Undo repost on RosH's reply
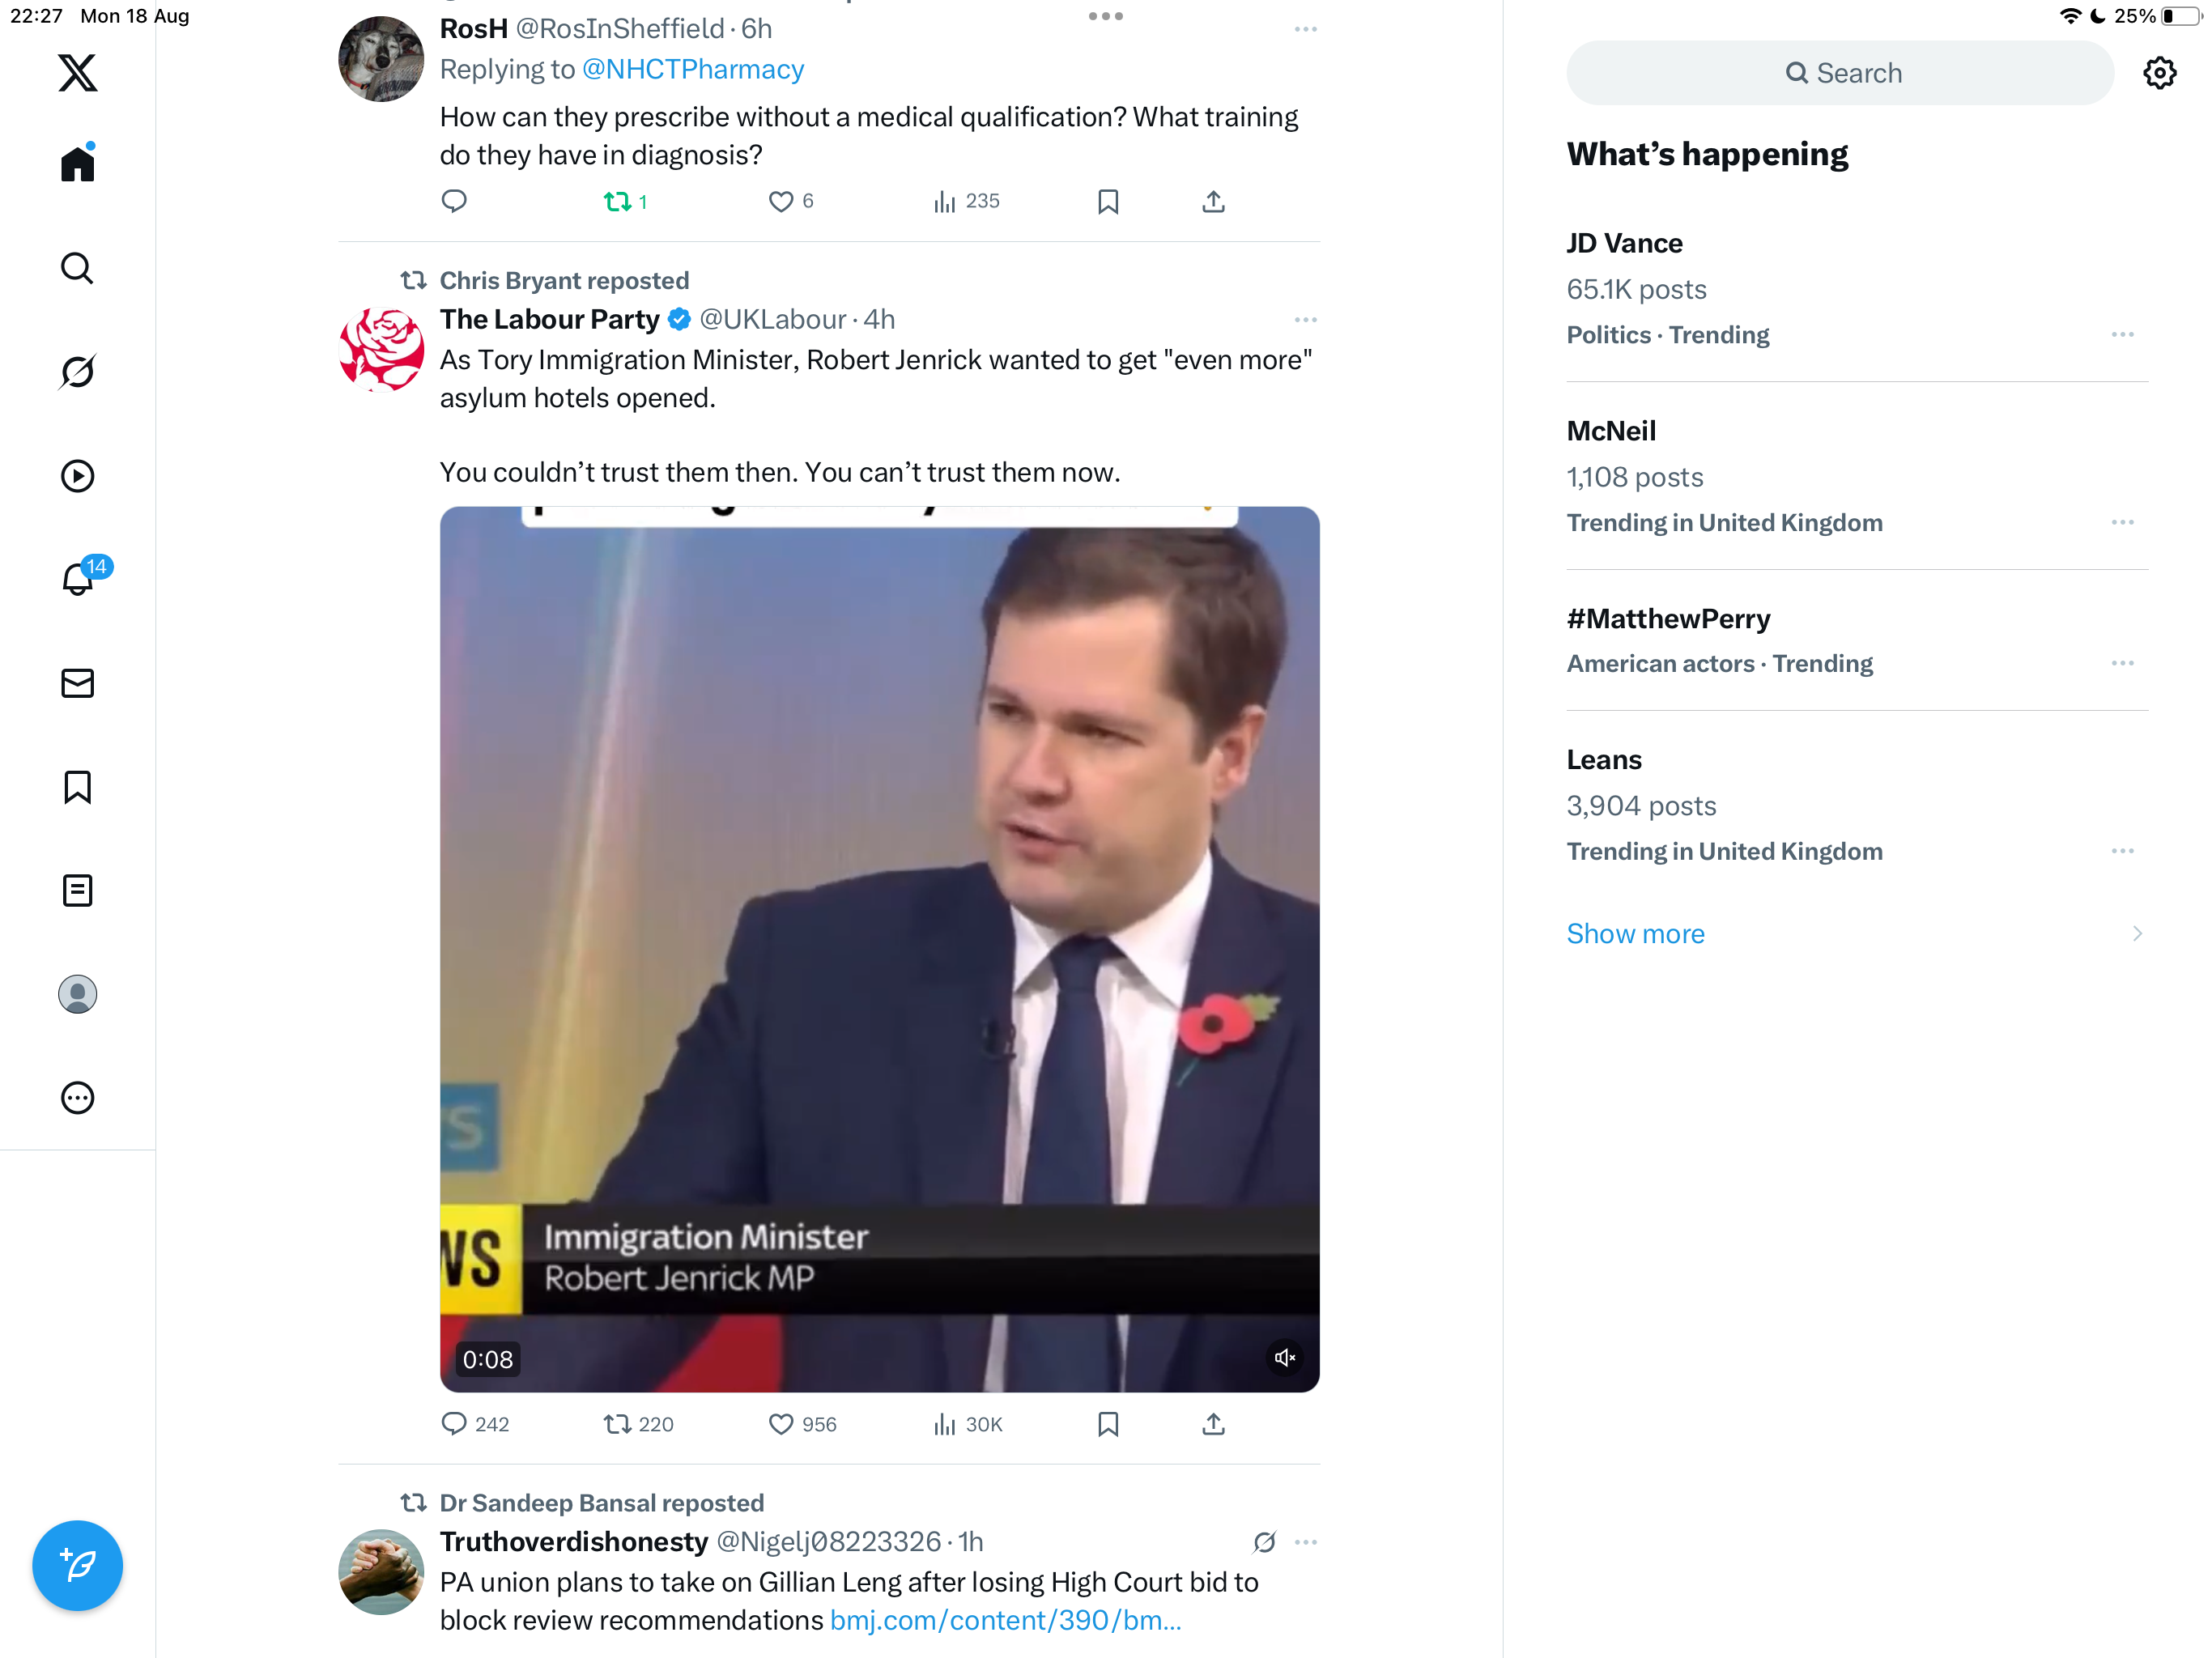2212x1658 pixels. [x=618, y=202]
